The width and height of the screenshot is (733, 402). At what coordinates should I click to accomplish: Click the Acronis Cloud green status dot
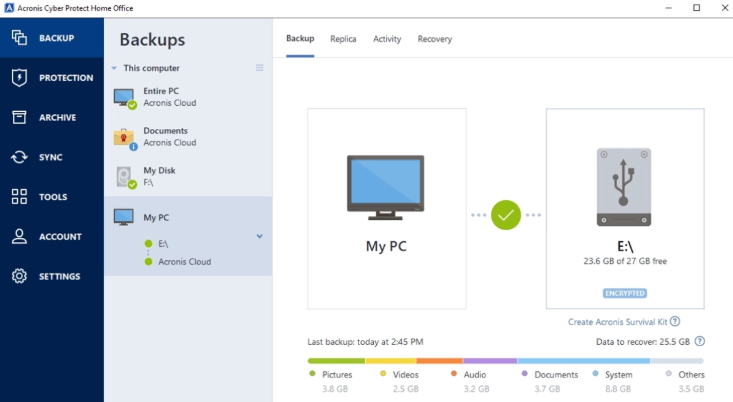tap(149, 262)
